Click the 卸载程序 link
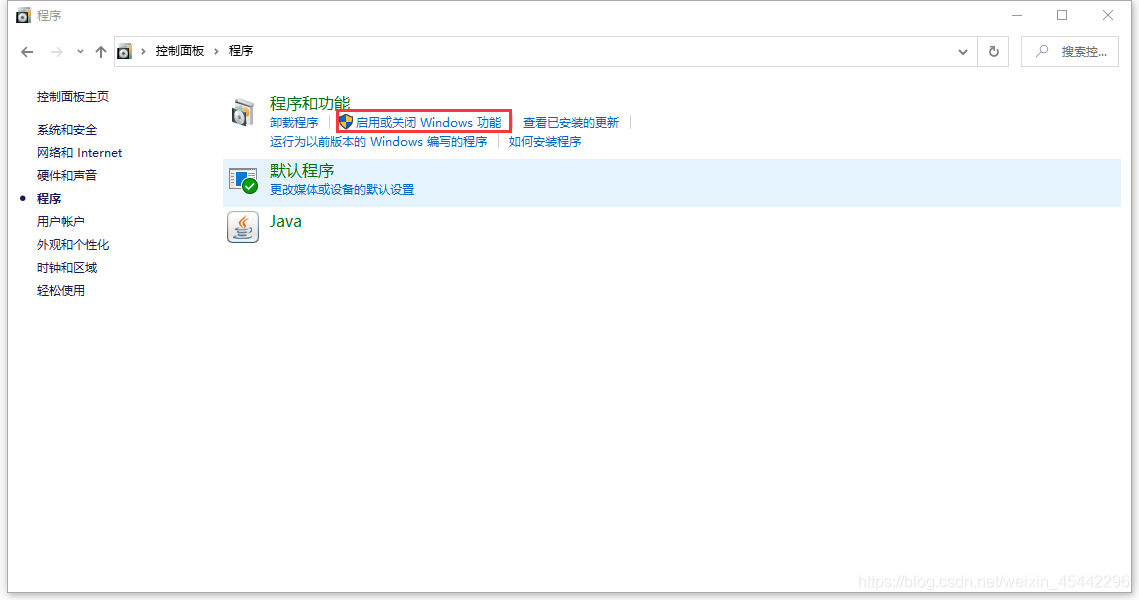Image resolution: width=1139 pixels, height=600 pixels. tap(294, 122)
